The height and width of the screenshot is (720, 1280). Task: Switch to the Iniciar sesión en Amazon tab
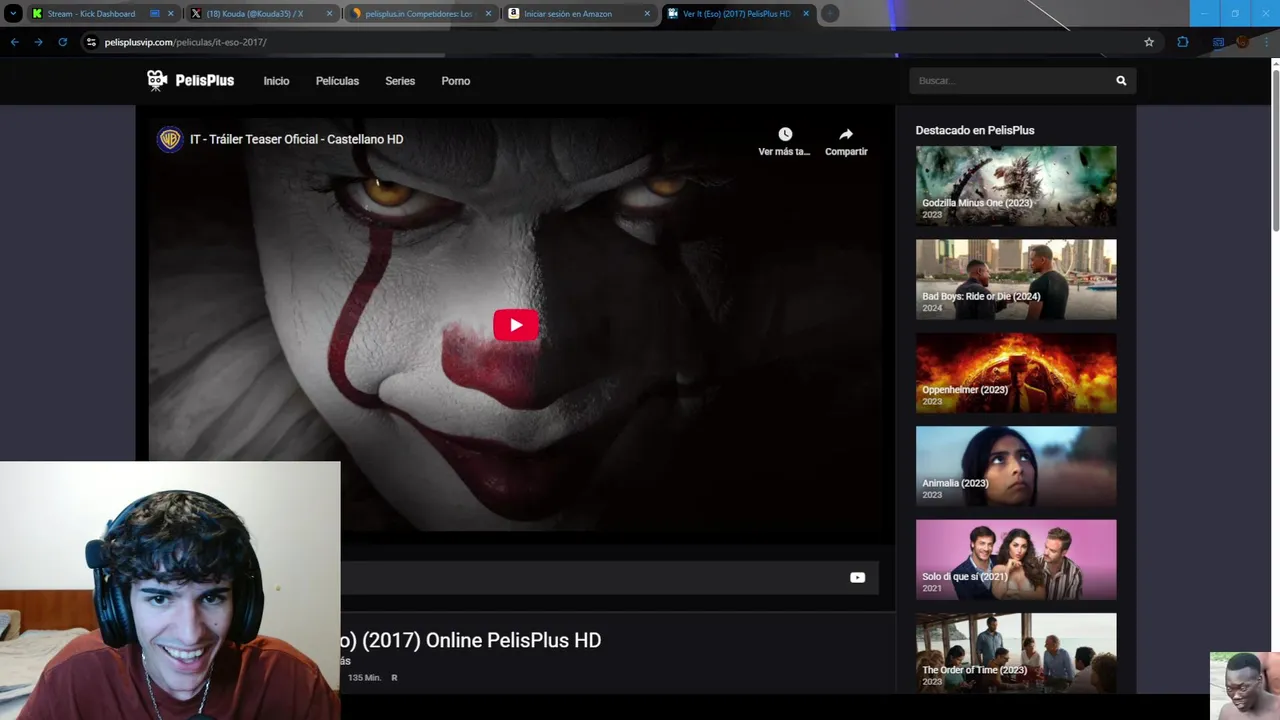tap(567, 14)
